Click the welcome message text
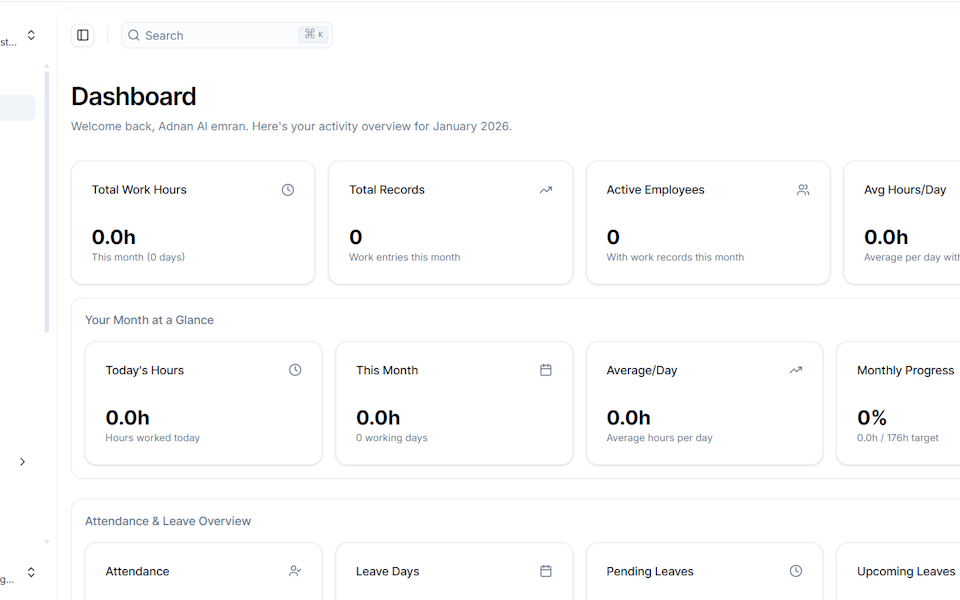Viewport: 960px width, 600px height. coord(291,126)
